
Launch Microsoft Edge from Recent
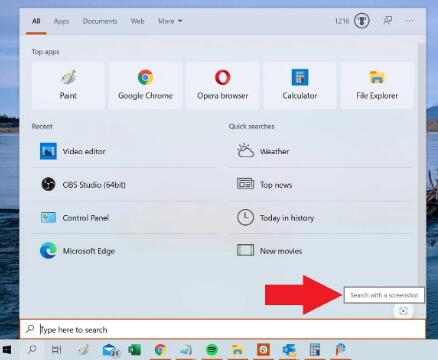(x=124, y=251)
